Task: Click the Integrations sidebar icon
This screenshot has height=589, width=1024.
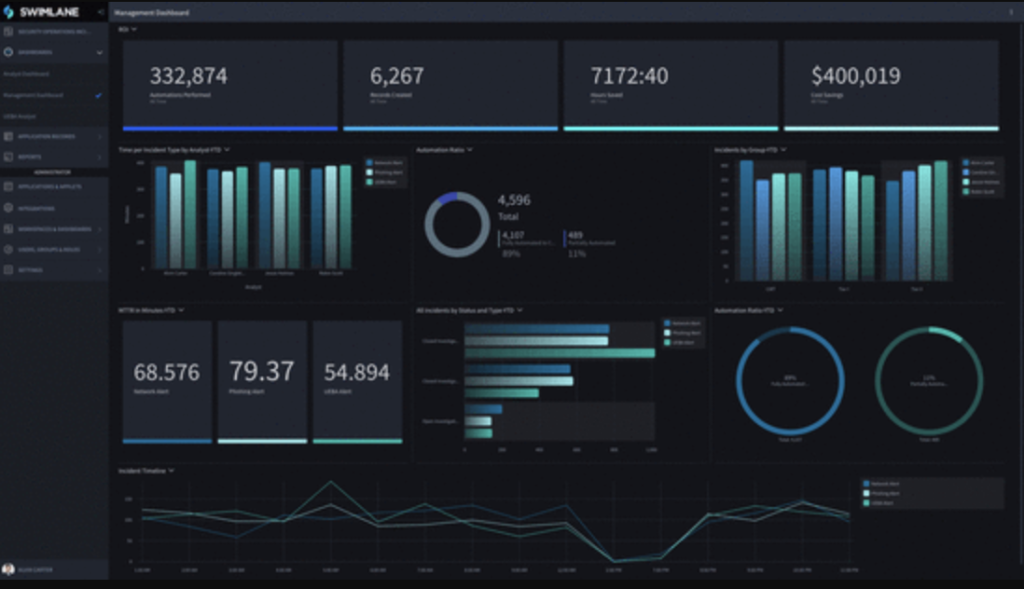Action: (8, 208)
